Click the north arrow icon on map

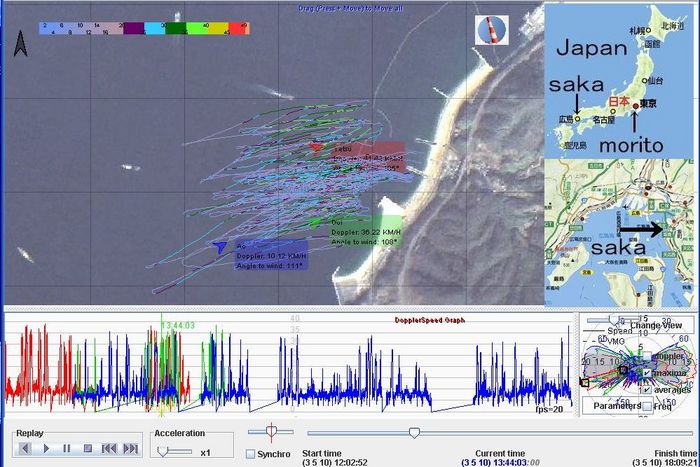click(20, 43)
